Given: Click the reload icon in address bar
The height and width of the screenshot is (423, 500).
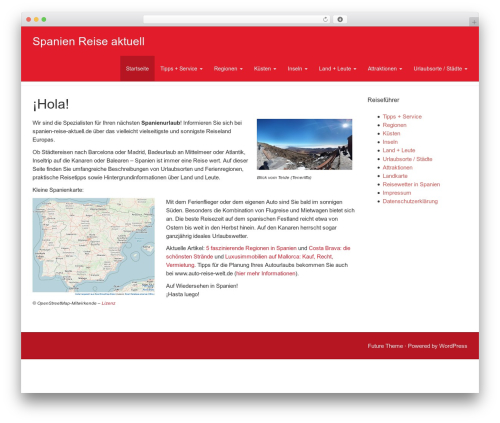Looking at the screenshot, I should tap(325, 19).
